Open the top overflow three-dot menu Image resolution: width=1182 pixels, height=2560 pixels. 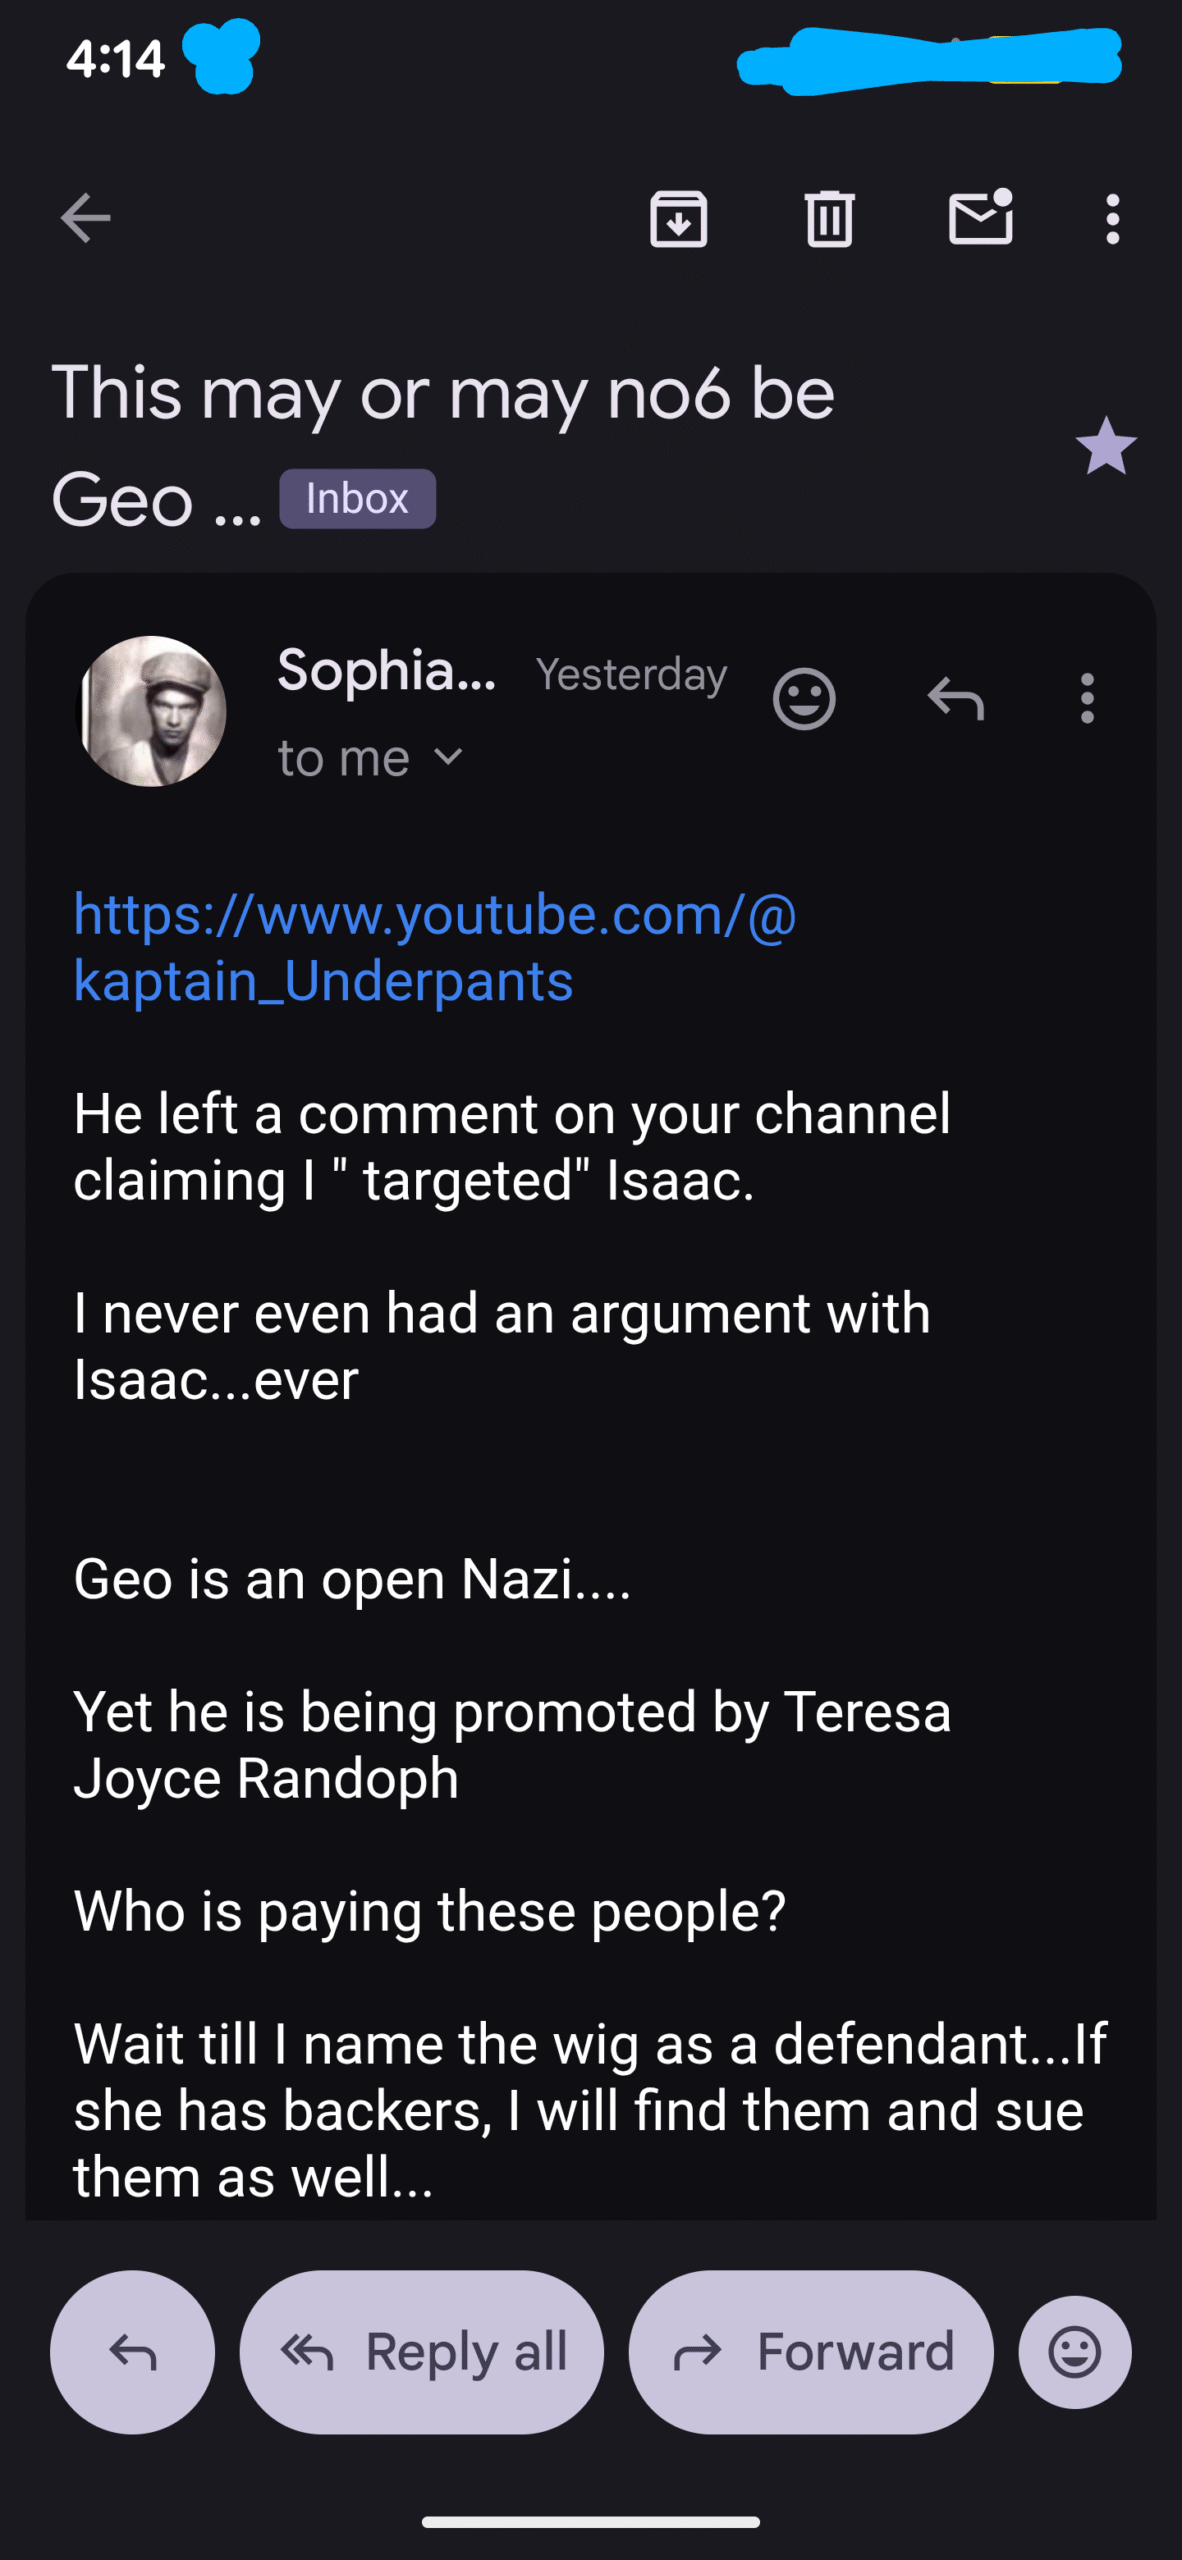click(1112, 218)
